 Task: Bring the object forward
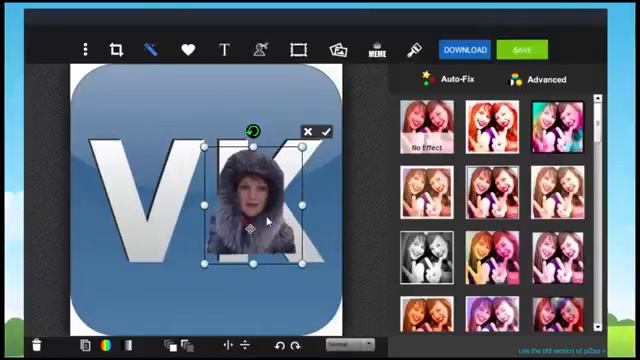pos(170,346)
